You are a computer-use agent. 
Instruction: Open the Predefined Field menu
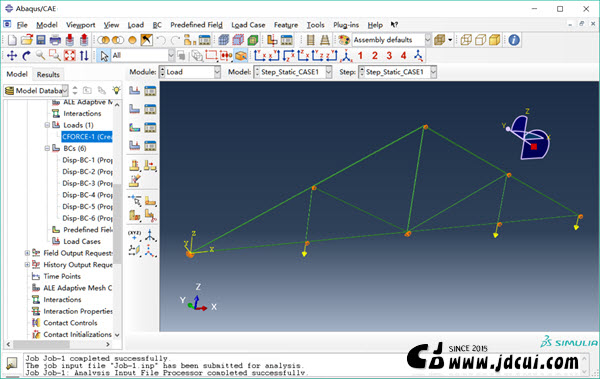pyautogui.click(x=196, y=25)
